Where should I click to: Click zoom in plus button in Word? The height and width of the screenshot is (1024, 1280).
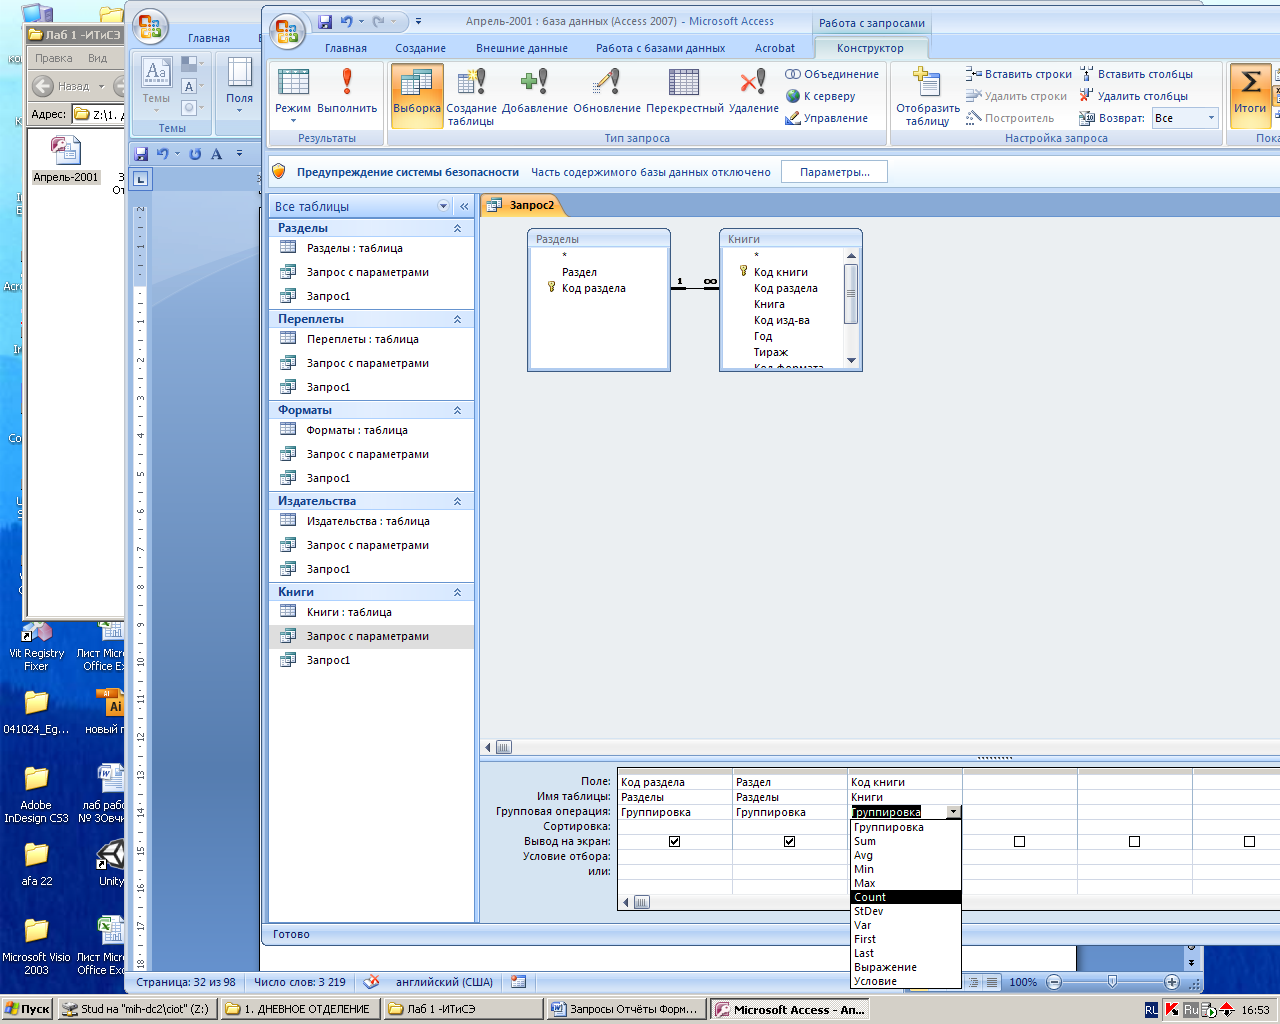pyautogui.click(x=1172, y=982)
